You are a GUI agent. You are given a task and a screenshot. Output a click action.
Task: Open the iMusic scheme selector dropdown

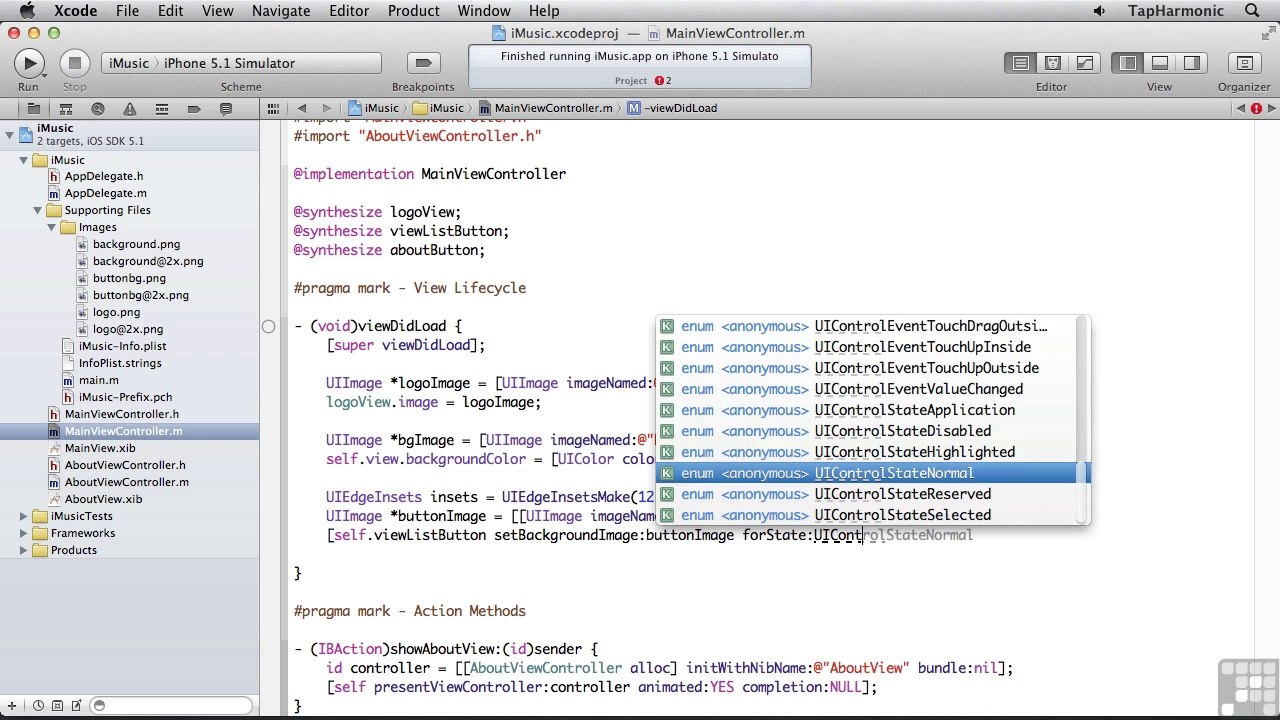[x=241, y=63]
